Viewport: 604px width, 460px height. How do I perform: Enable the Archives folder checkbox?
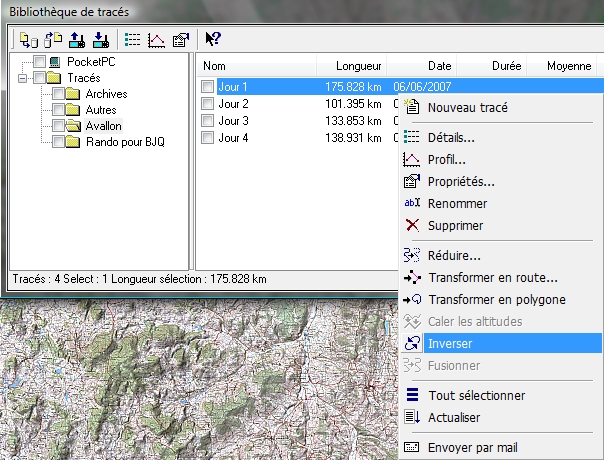(59, 94)
